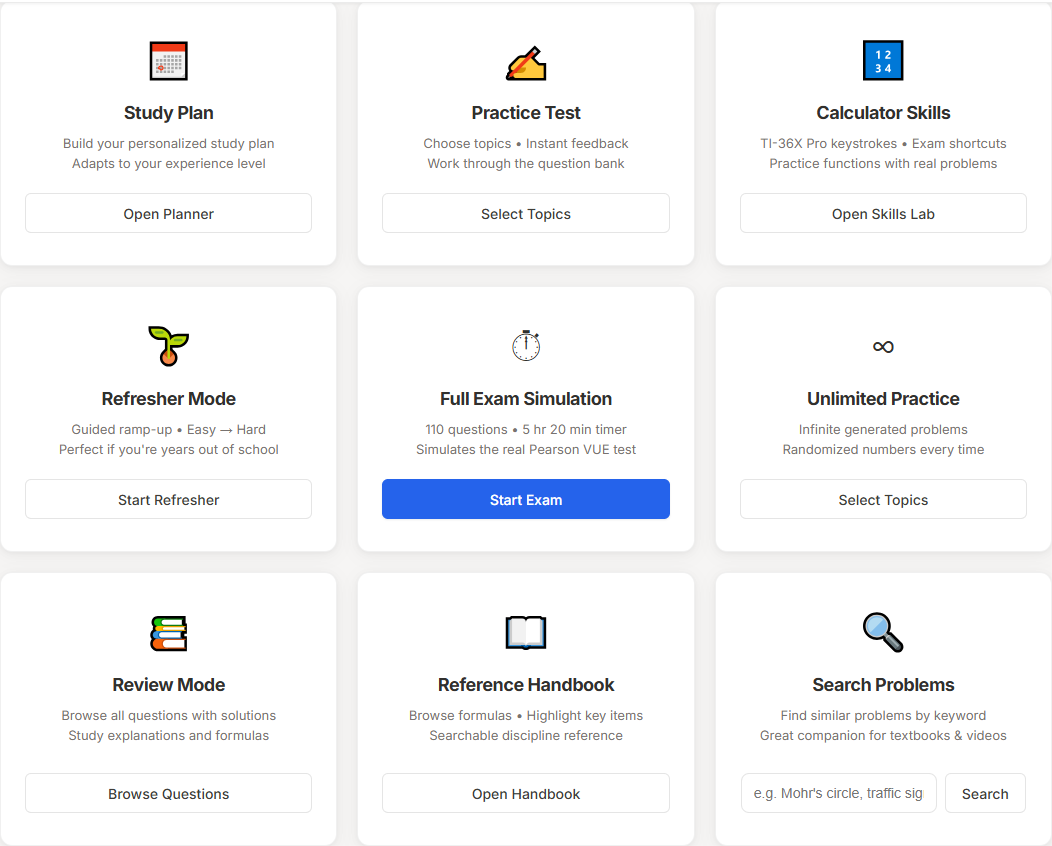Click the Calculator Skills heading

tap(883, 113)
